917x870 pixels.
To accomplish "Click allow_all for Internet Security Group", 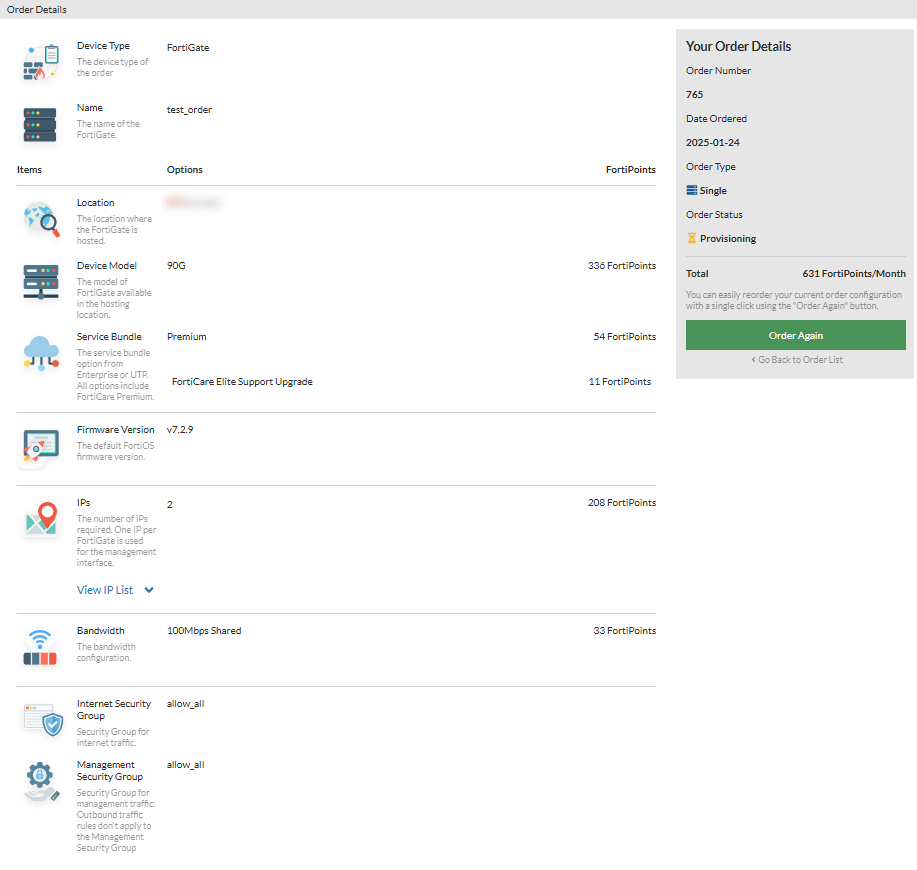I will [x=185, y=704].
